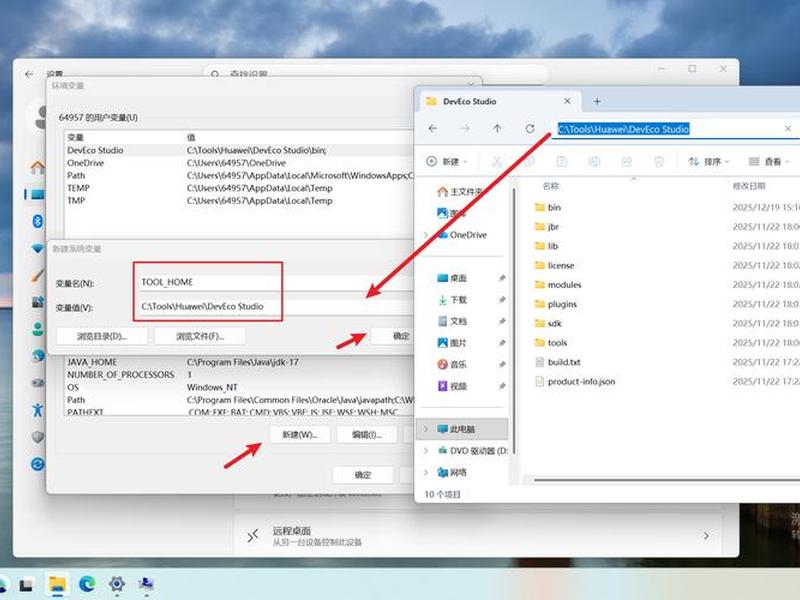This screenshot has width=800, height=600.
Task: Expand 网络 in the navigation pane
Action: point(426,472)
